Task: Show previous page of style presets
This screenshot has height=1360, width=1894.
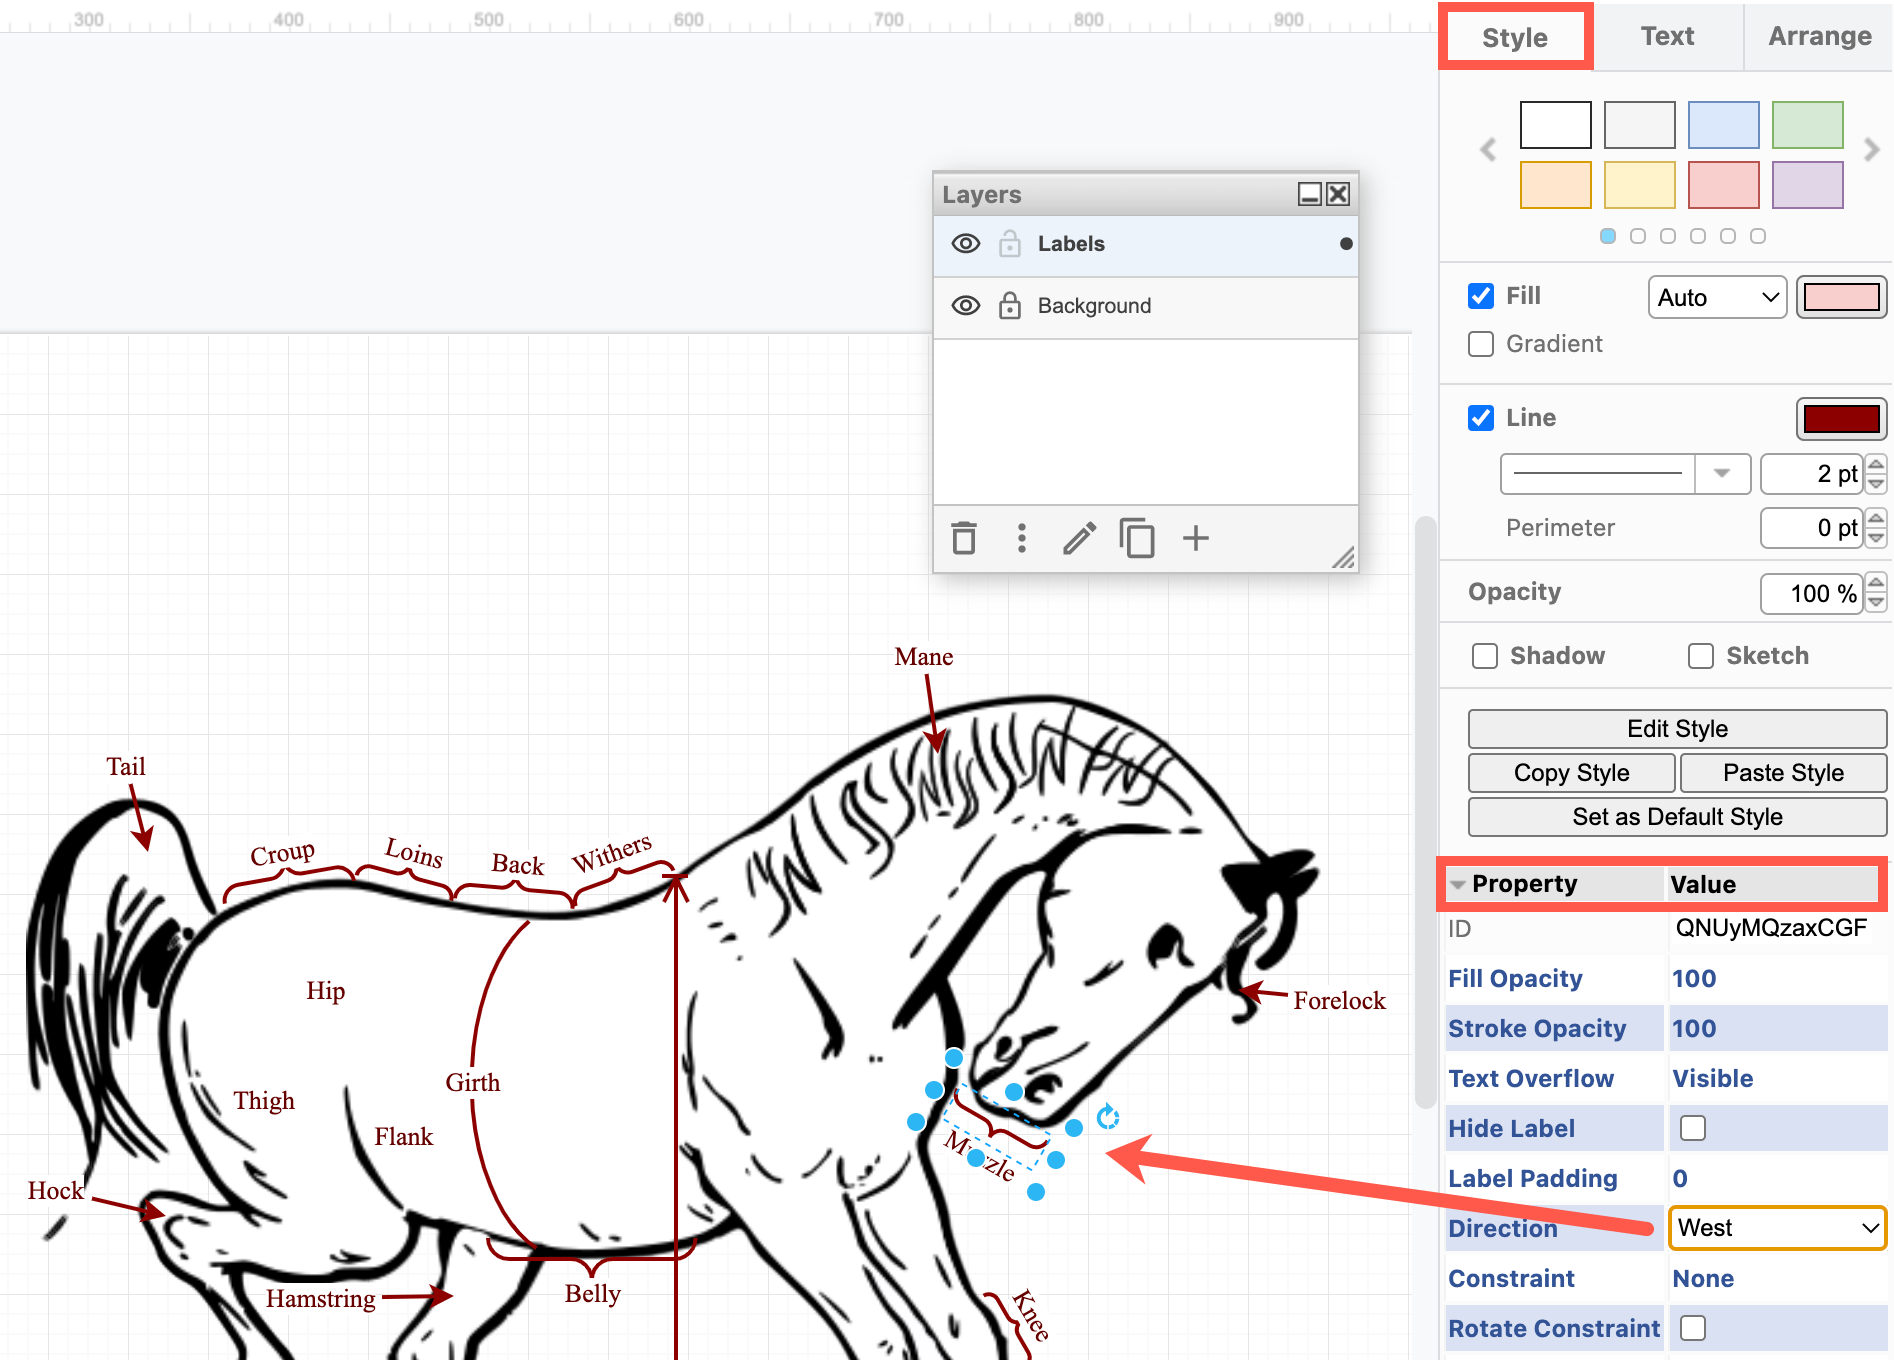Action: pos(1487,149)
